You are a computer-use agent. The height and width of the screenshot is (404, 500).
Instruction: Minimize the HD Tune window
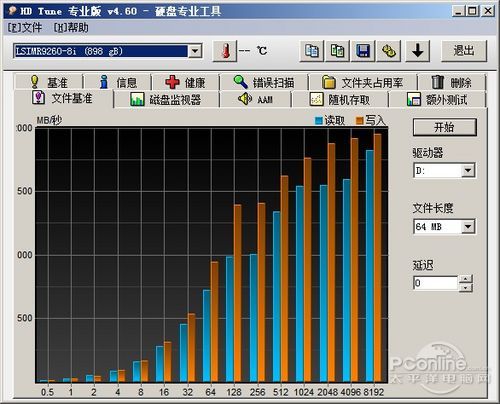pos(458,11)
